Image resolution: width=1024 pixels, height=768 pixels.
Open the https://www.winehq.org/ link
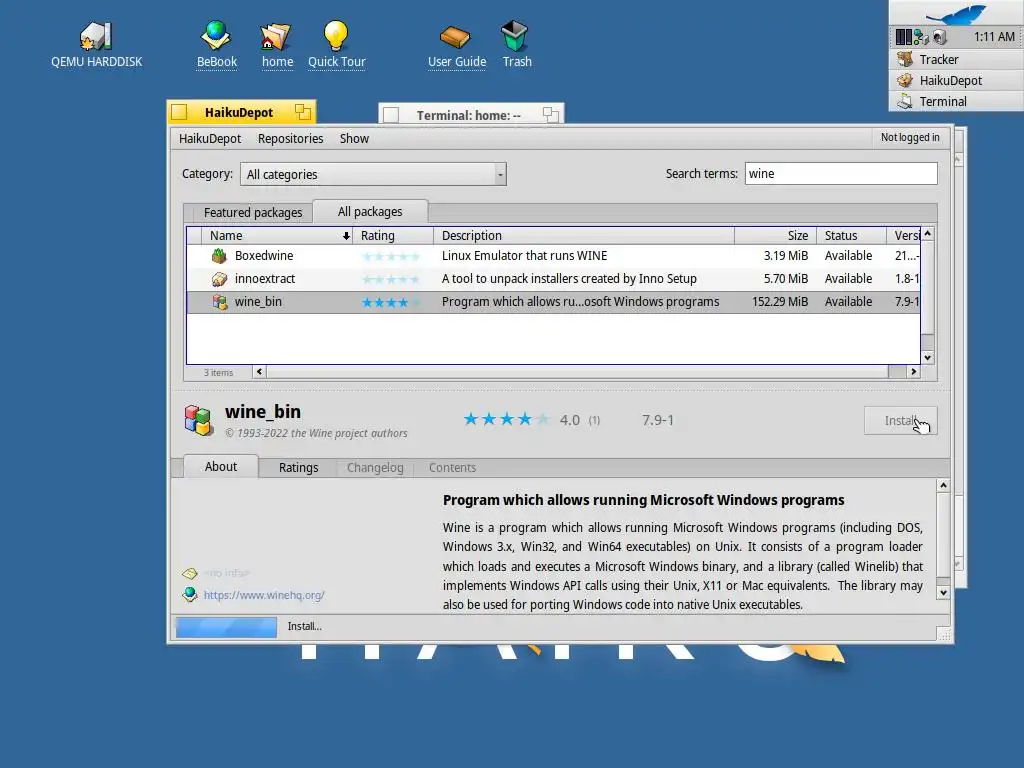point(264,595)
